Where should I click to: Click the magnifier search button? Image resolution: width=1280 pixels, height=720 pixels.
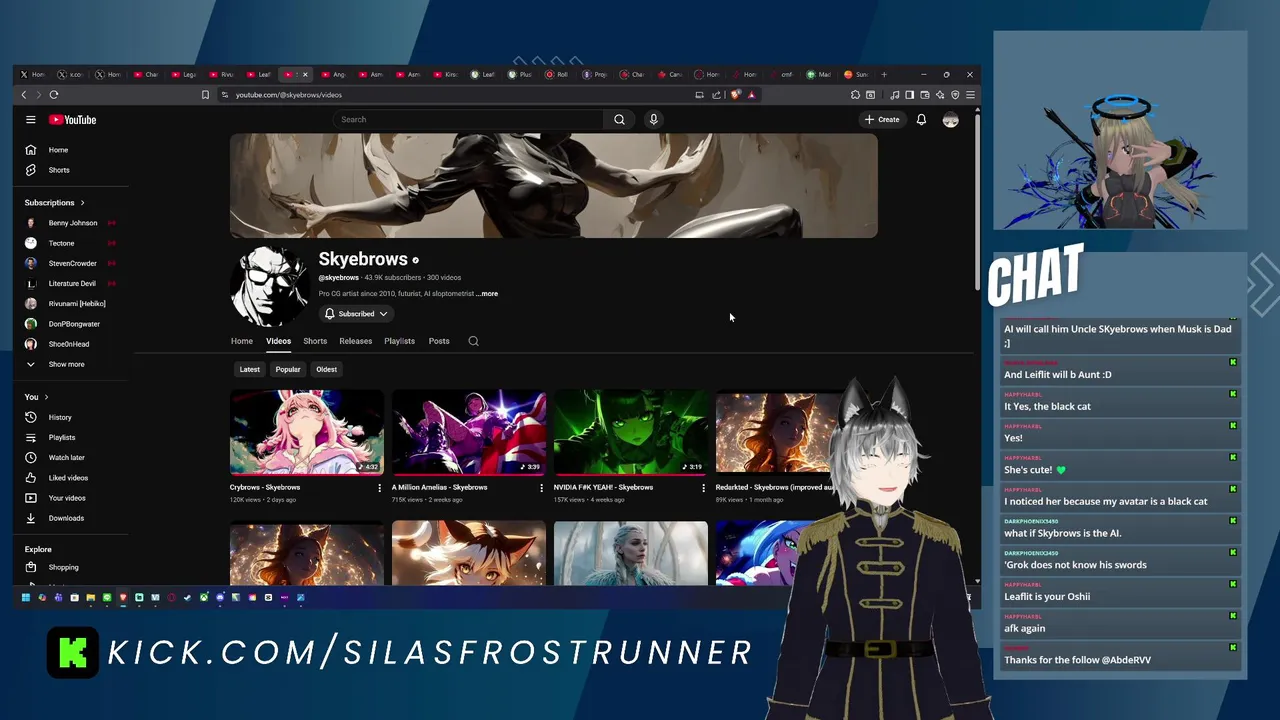click(x=619, y=119)
